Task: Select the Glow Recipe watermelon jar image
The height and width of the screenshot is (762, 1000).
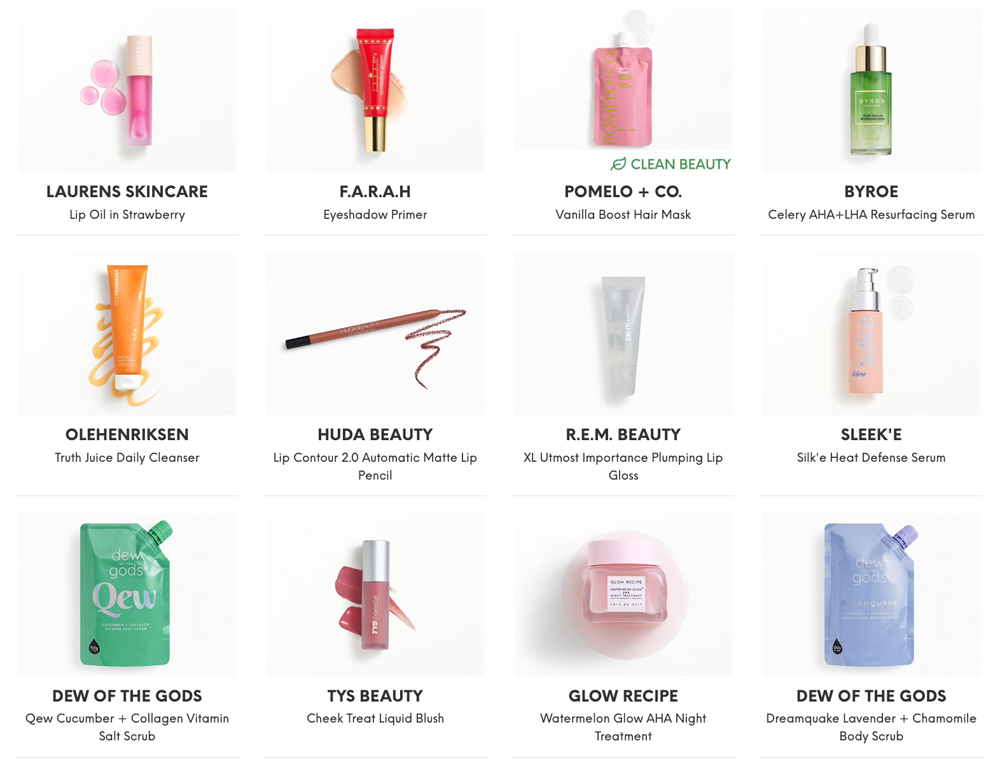Action: tap(623, 594)
